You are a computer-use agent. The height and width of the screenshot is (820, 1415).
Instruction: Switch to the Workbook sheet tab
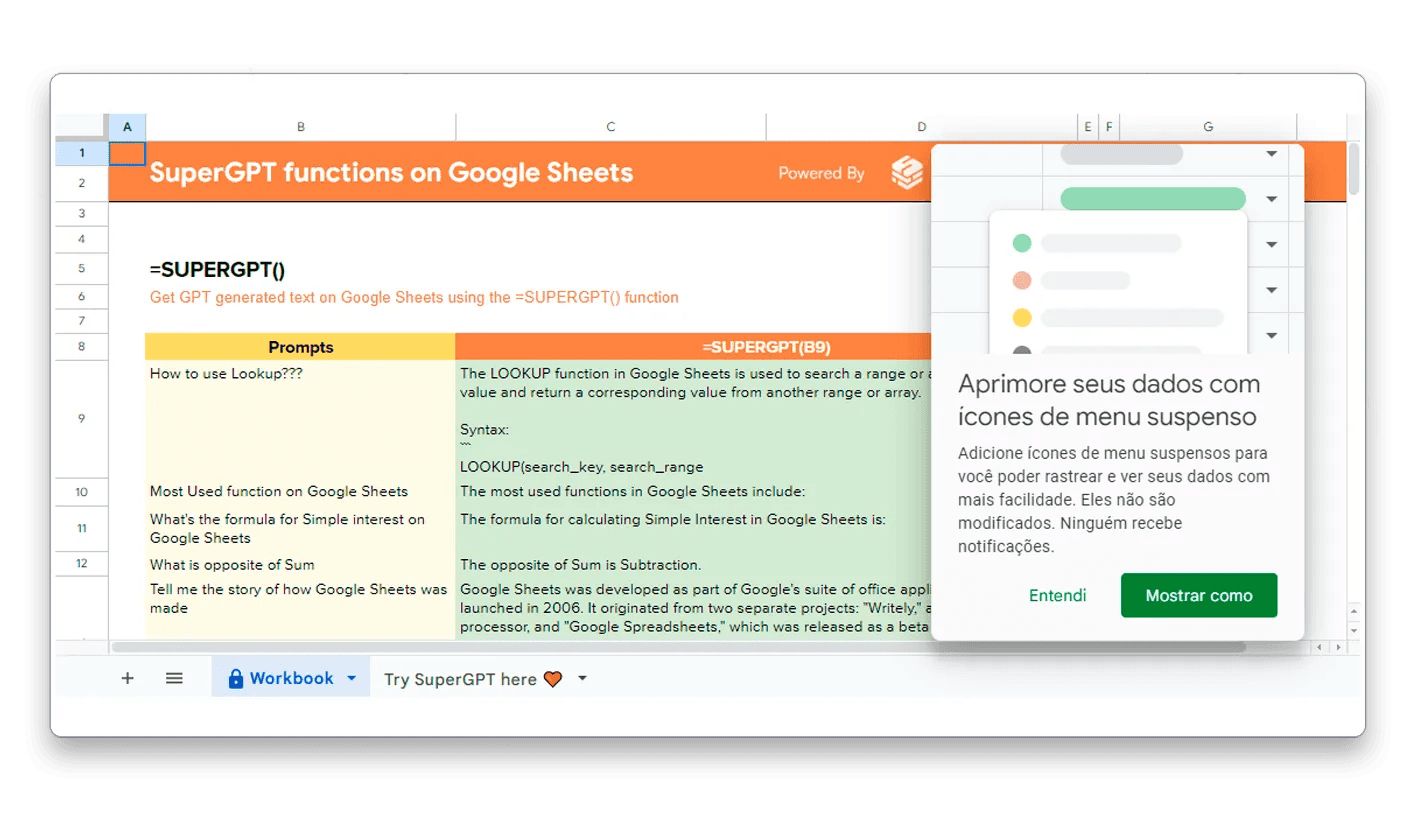[x=291, y=678]
